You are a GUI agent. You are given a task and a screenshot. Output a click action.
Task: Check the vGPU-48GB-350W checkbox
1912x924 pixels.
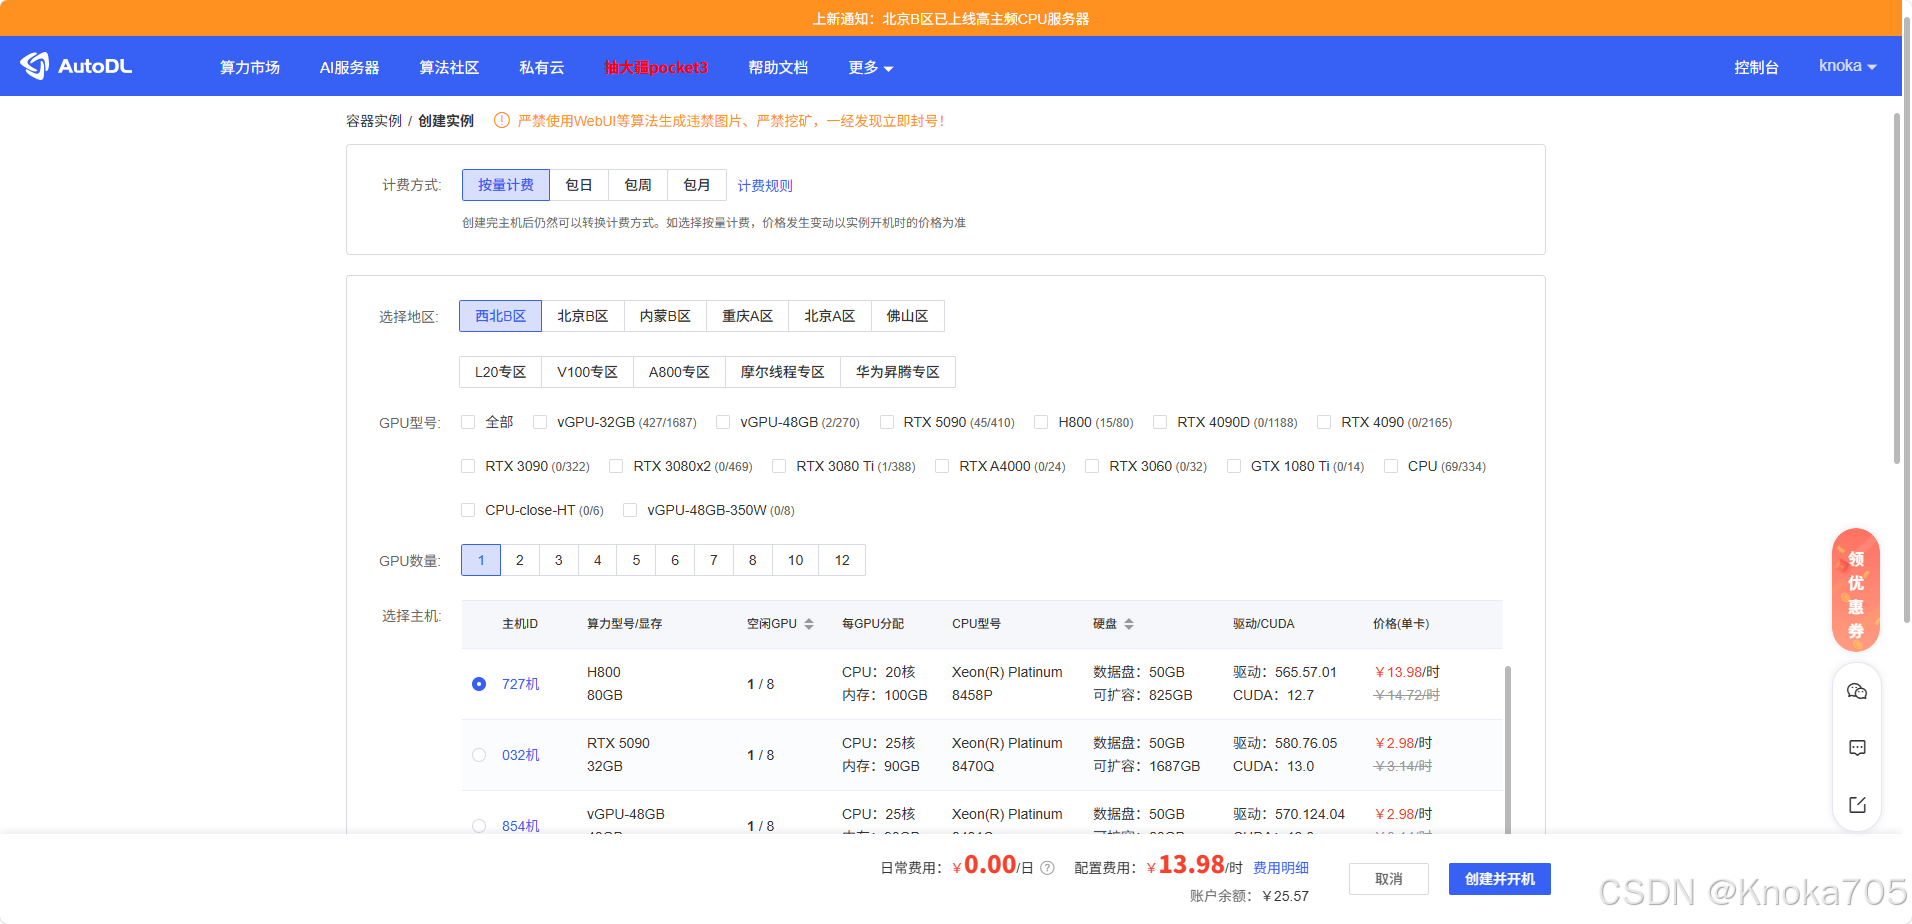coord(630,510)
